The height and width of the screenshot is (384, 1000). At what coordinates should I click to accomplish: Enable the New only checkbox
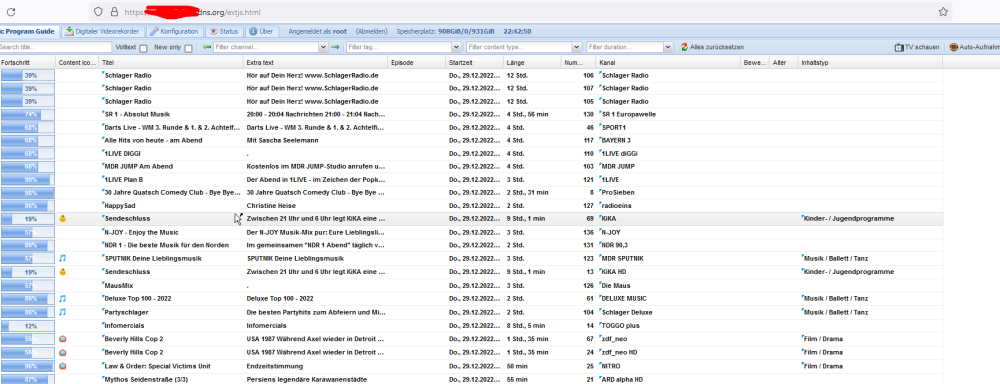point(188,48)
